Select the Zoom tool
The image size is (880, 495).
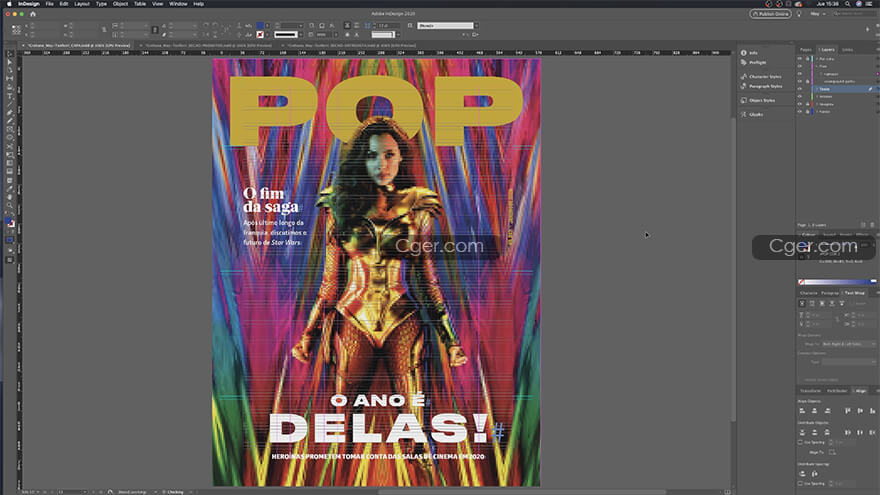(x=10, y=206)
